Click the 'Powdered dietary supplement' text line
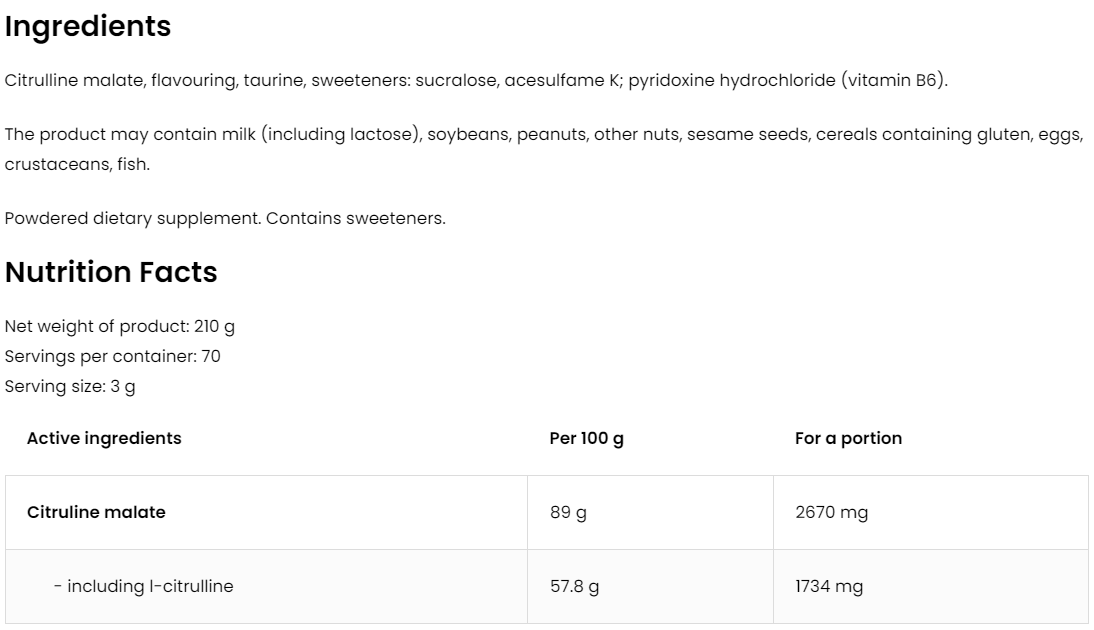 (x=225, y=218)
